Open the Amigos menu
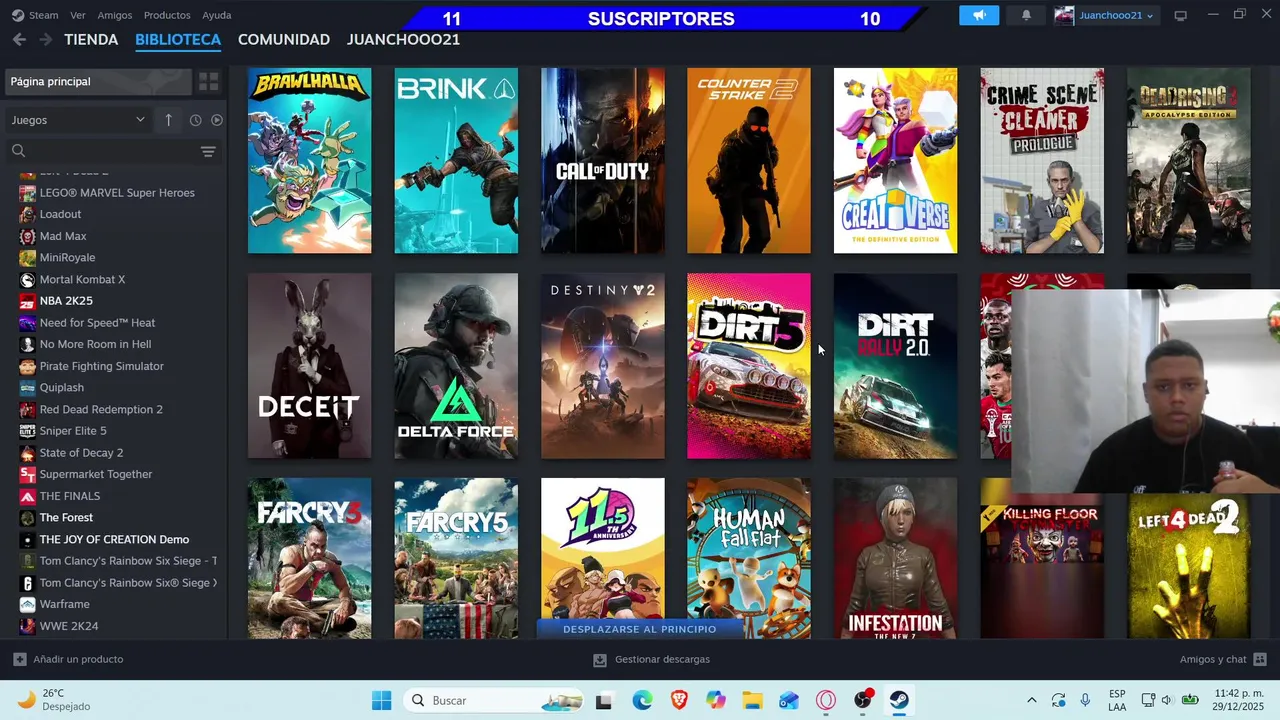This screenshot has width=1280, height=720. coord(115,15)
